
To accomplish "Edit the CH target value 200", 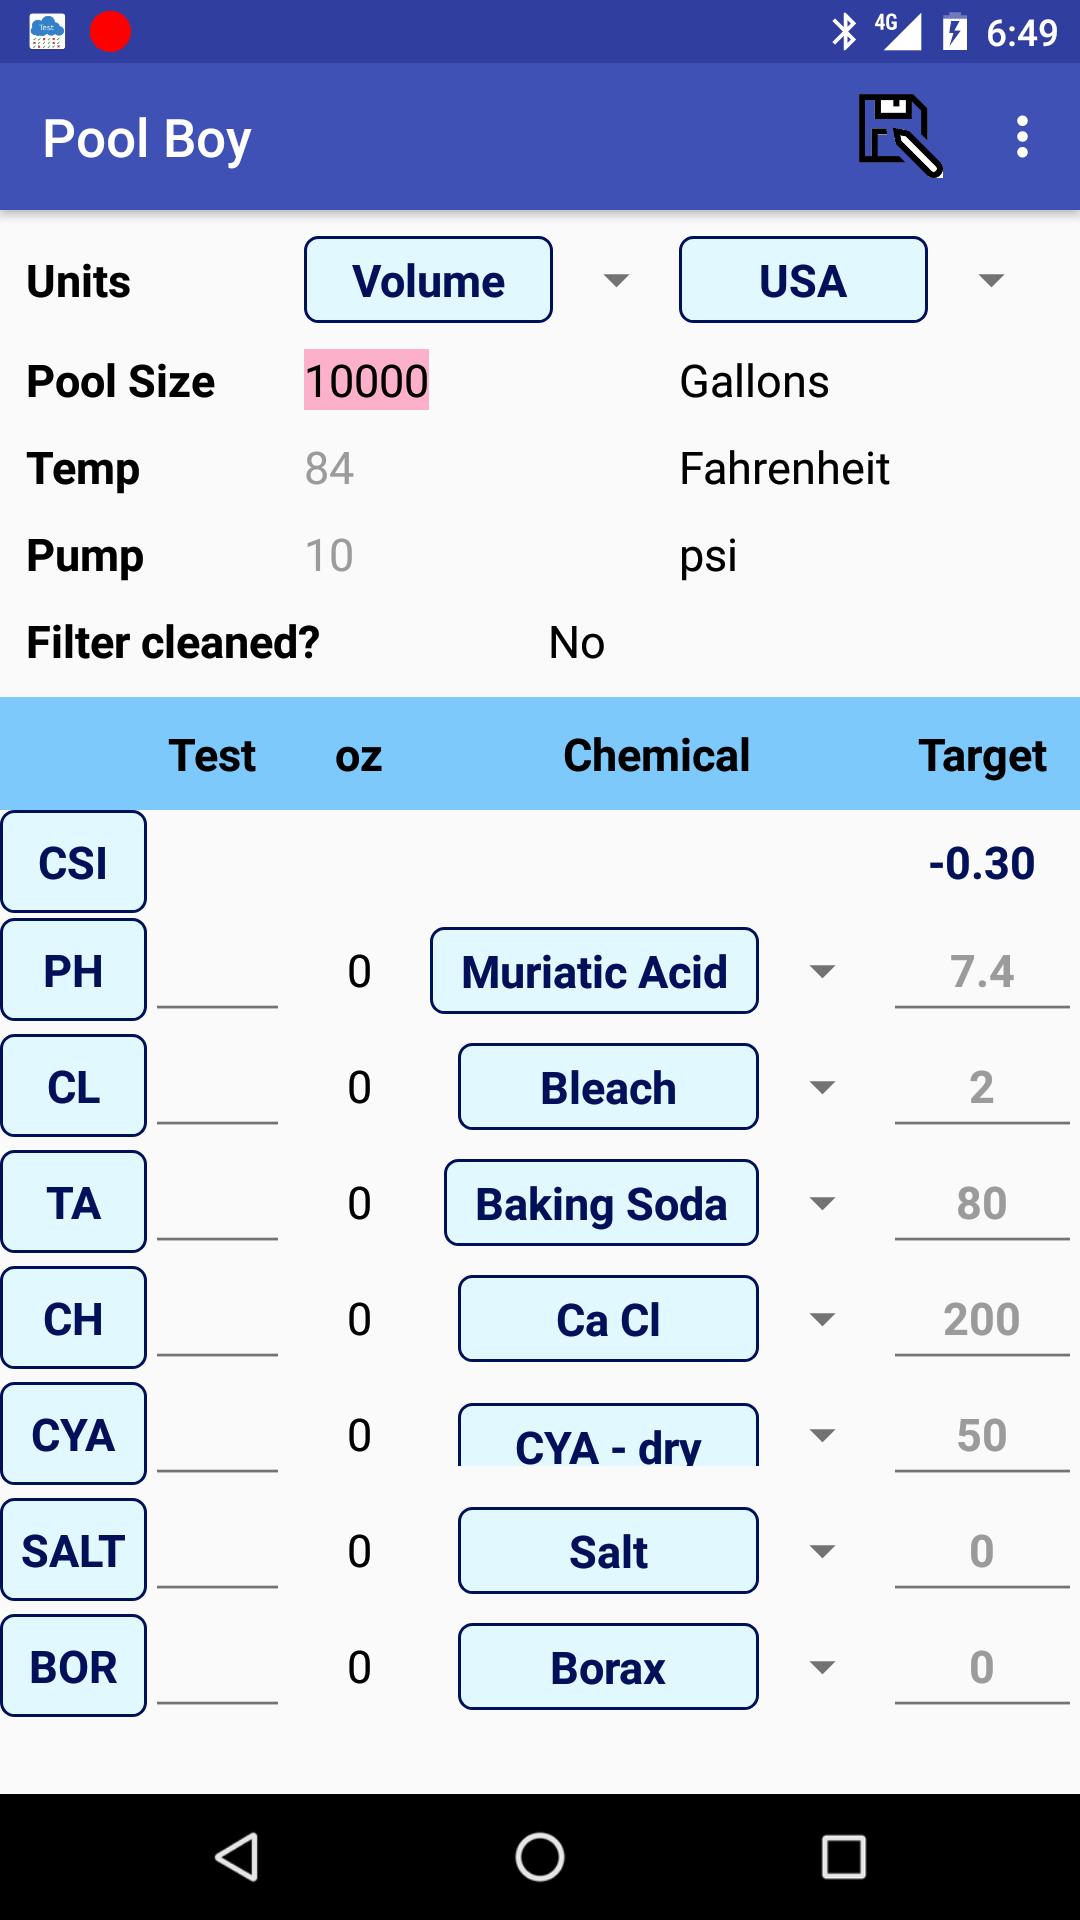I will 982,1320.
